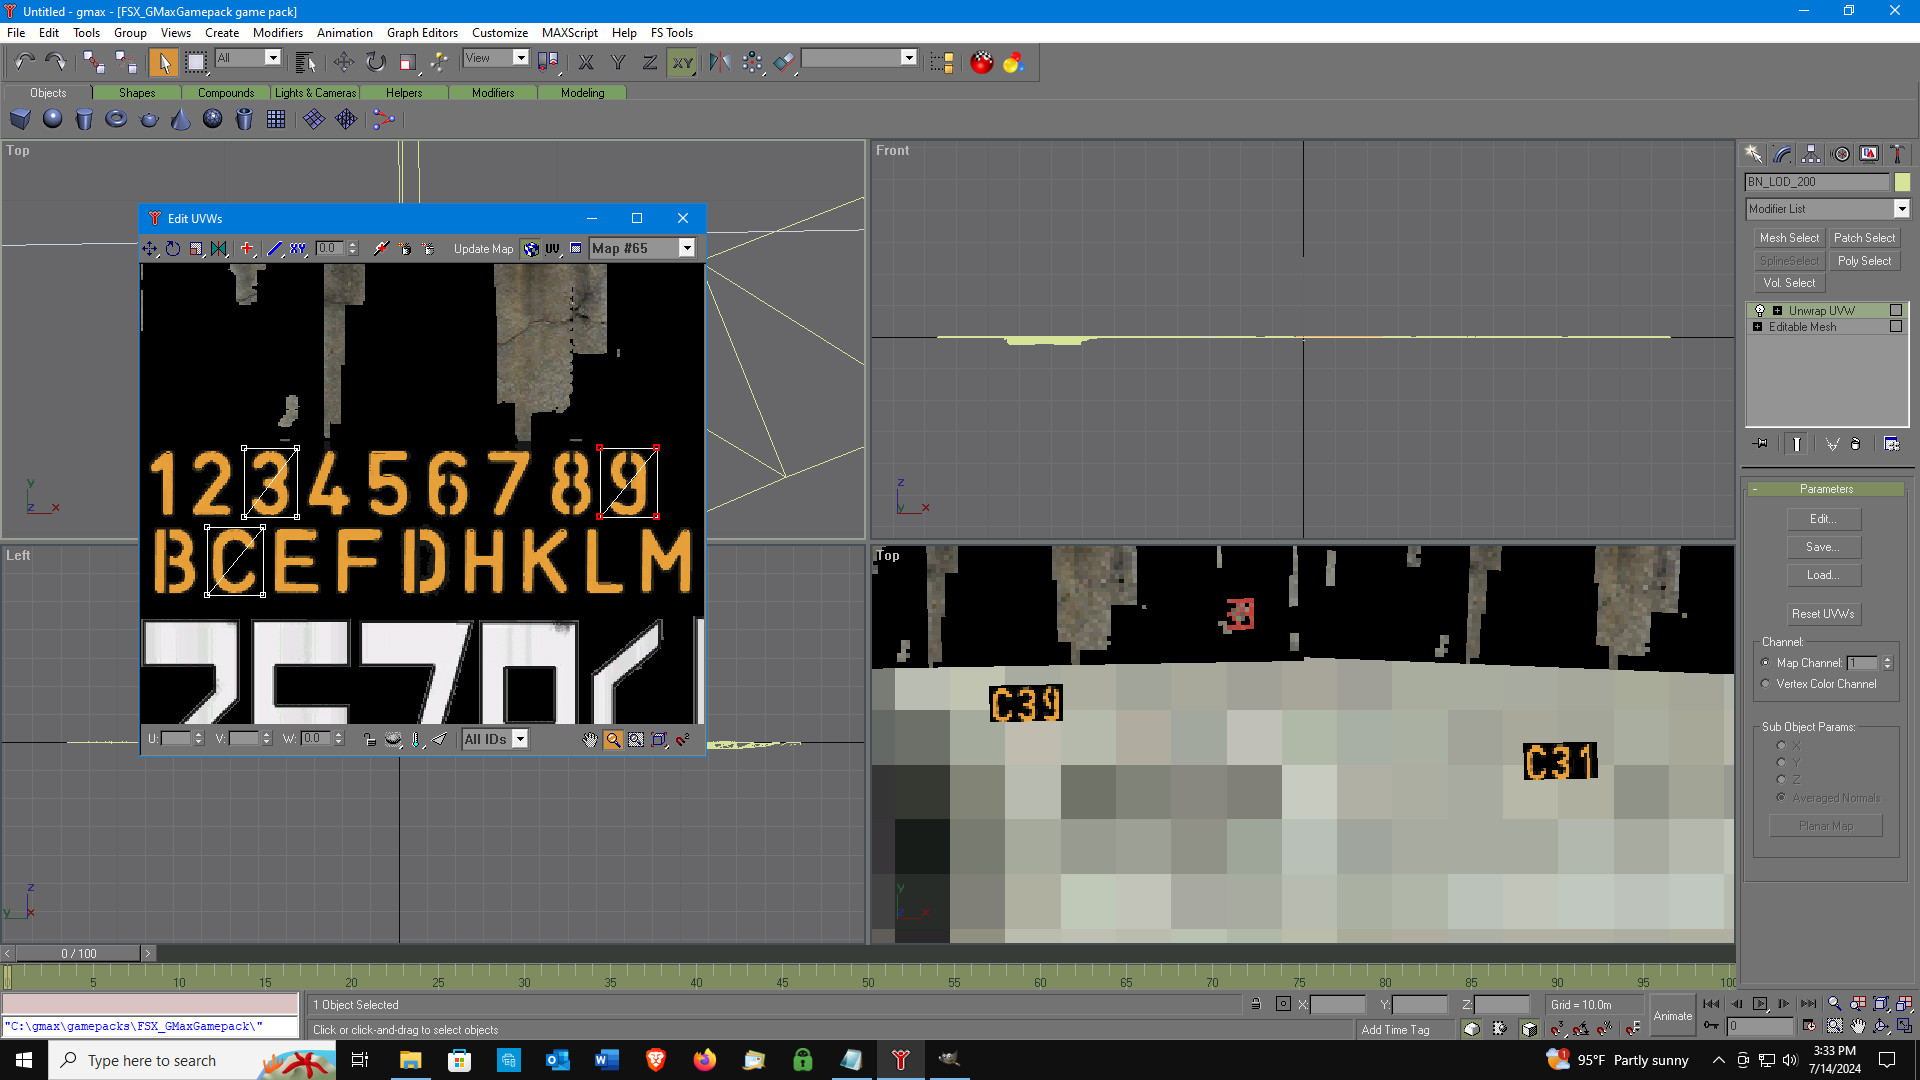Toggle the Unwrap UVW lightbulb visibility
The image size is (1920, 1080).
1760,311
